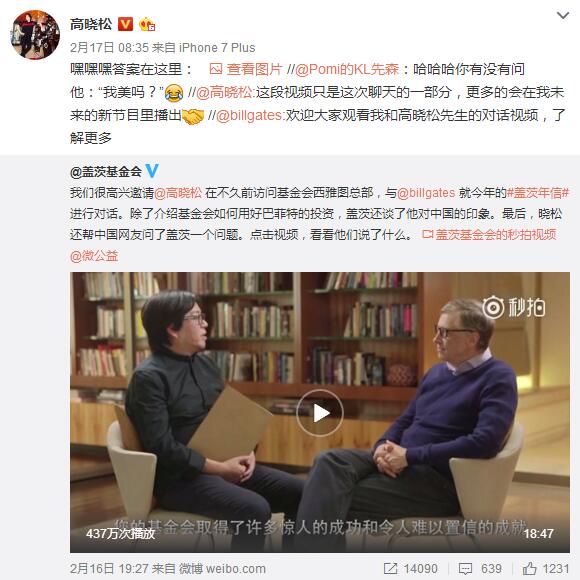Screen dimensions: 580x580
Task: Click the orange V verified badge
Action: click(x=125, y=24)
